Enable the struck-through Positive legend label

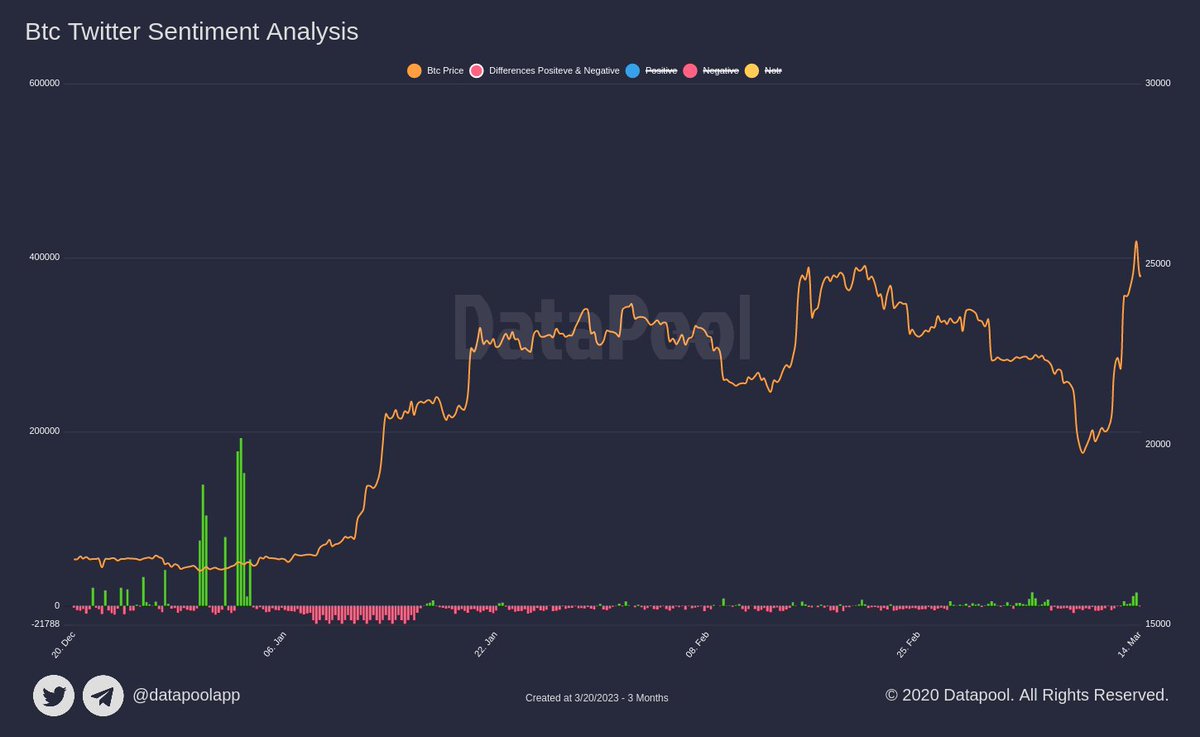pos(661,71)
